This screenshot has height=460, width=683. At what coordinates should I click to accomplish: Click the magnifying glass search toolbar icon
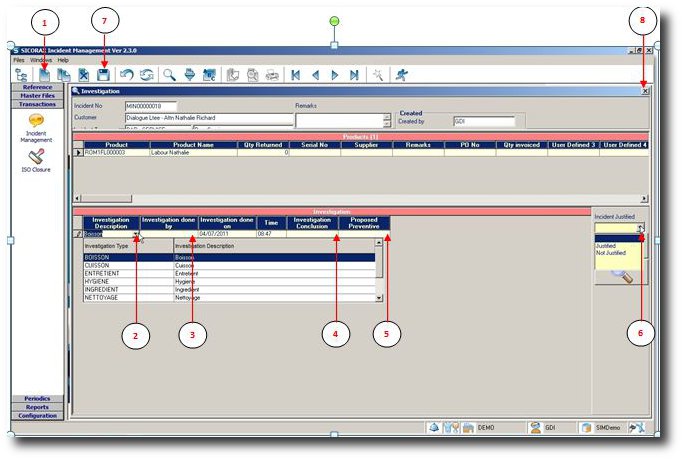point(169,74)
